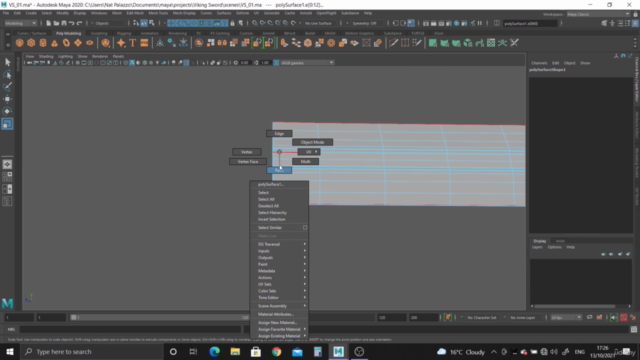Image resolution: width=640 pixels, height=360 pixels.
Task: Expand Assign Favorite Material submenu
Action: tap(280, 329)
